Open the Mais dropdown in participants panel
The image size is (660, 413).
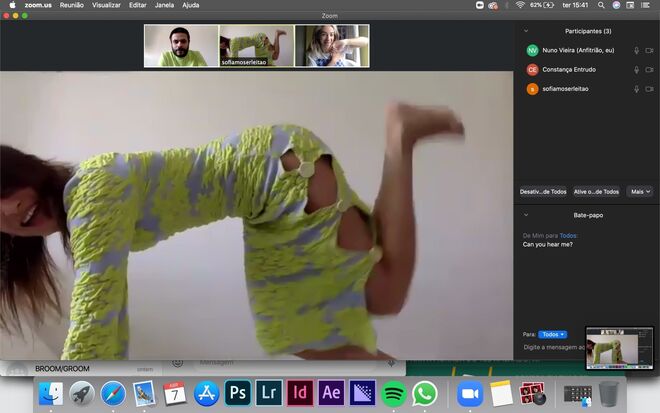pos(640,191)
